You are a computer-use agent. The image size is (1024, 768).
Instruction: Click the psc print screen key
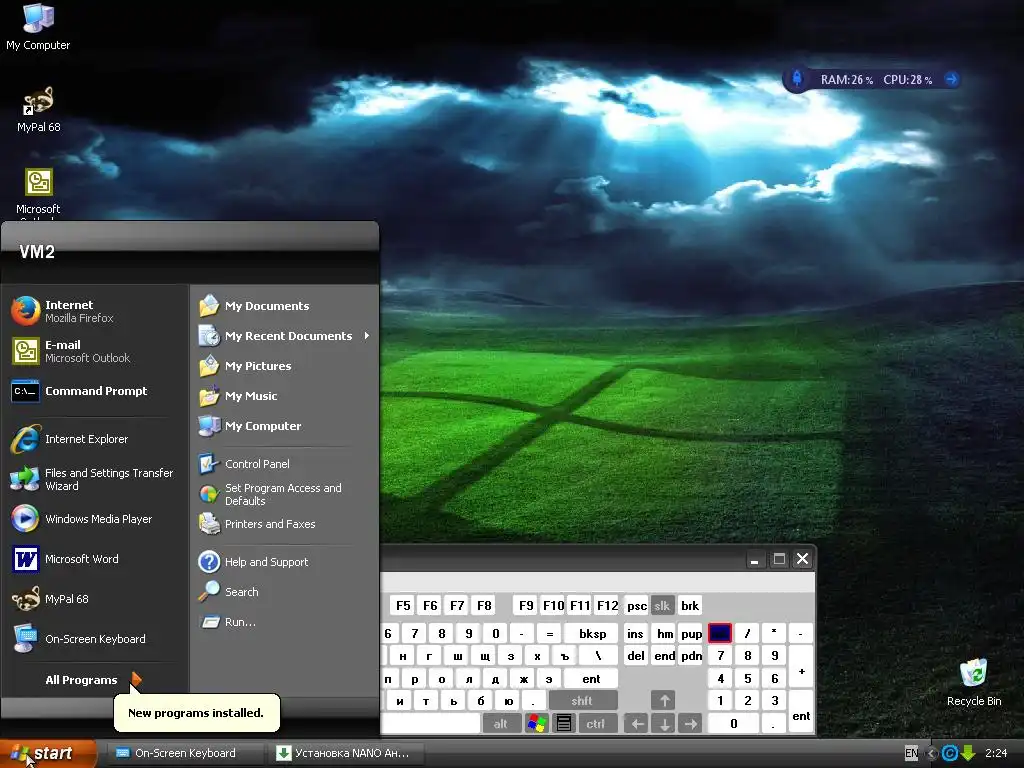(x=637, y=605)
